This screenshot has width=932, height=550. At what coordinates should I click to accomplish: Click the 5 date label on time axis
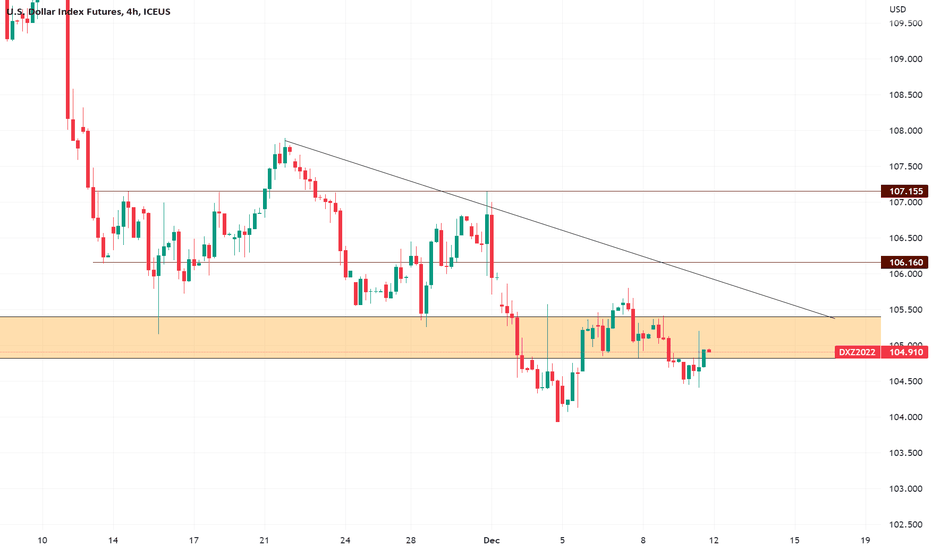click(562, 540)
